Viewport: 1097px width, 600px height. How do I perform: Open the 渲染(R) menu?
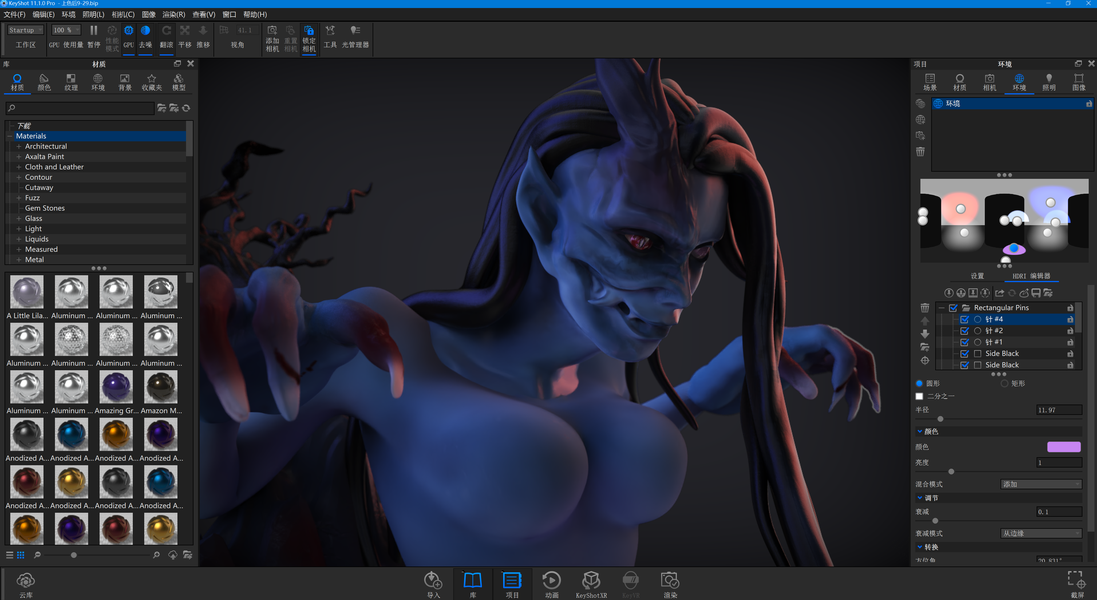click(174, 15)
